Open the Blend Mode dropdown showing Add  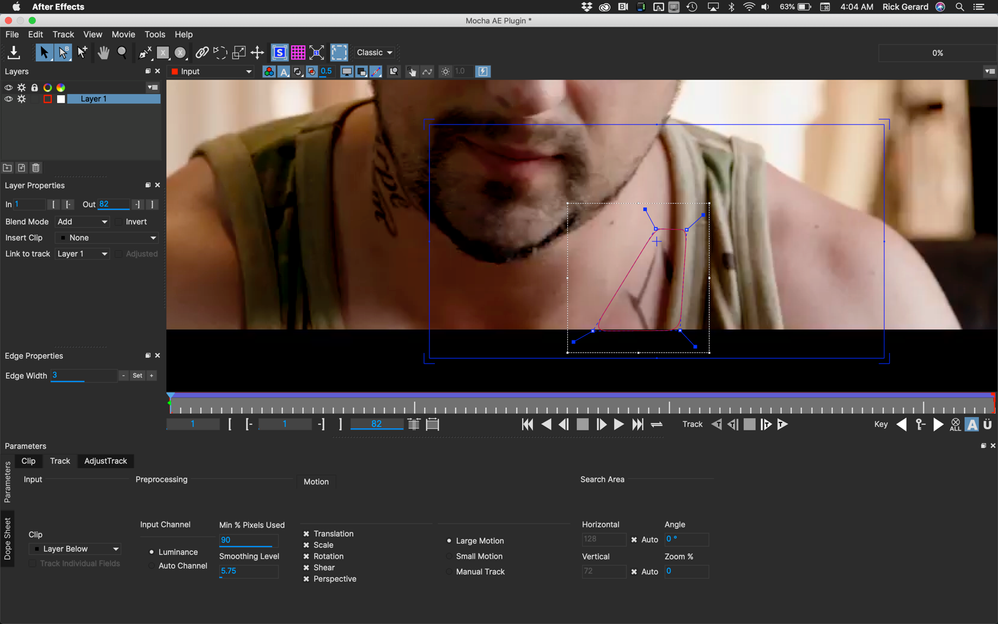tap(83, 221)
